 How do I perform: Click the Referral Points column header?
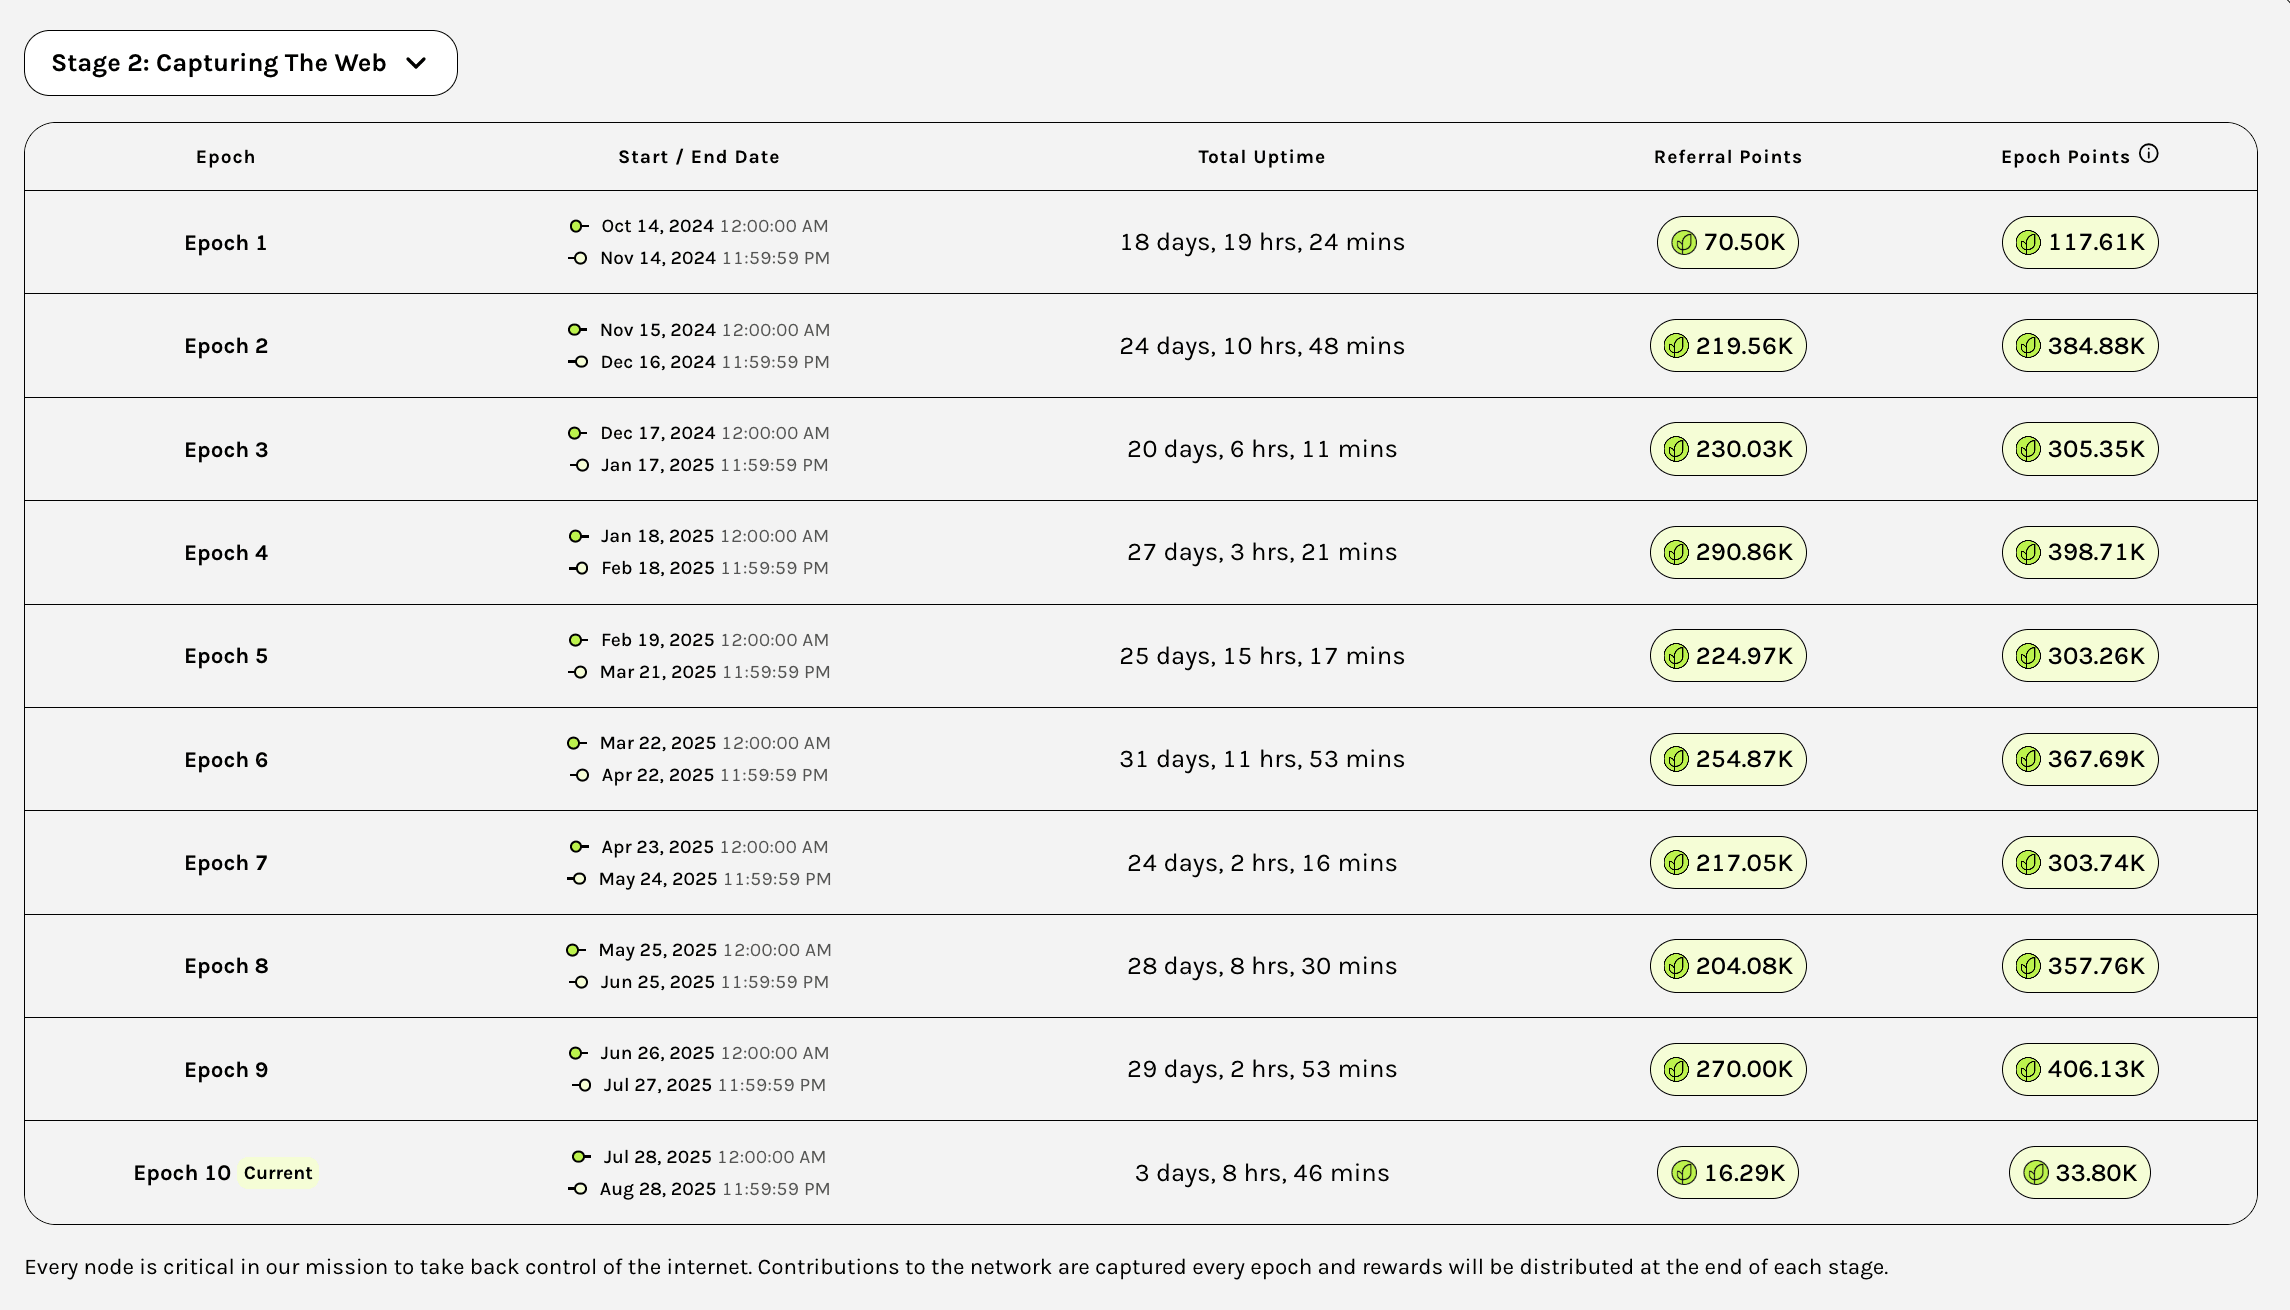(1727, 157)
